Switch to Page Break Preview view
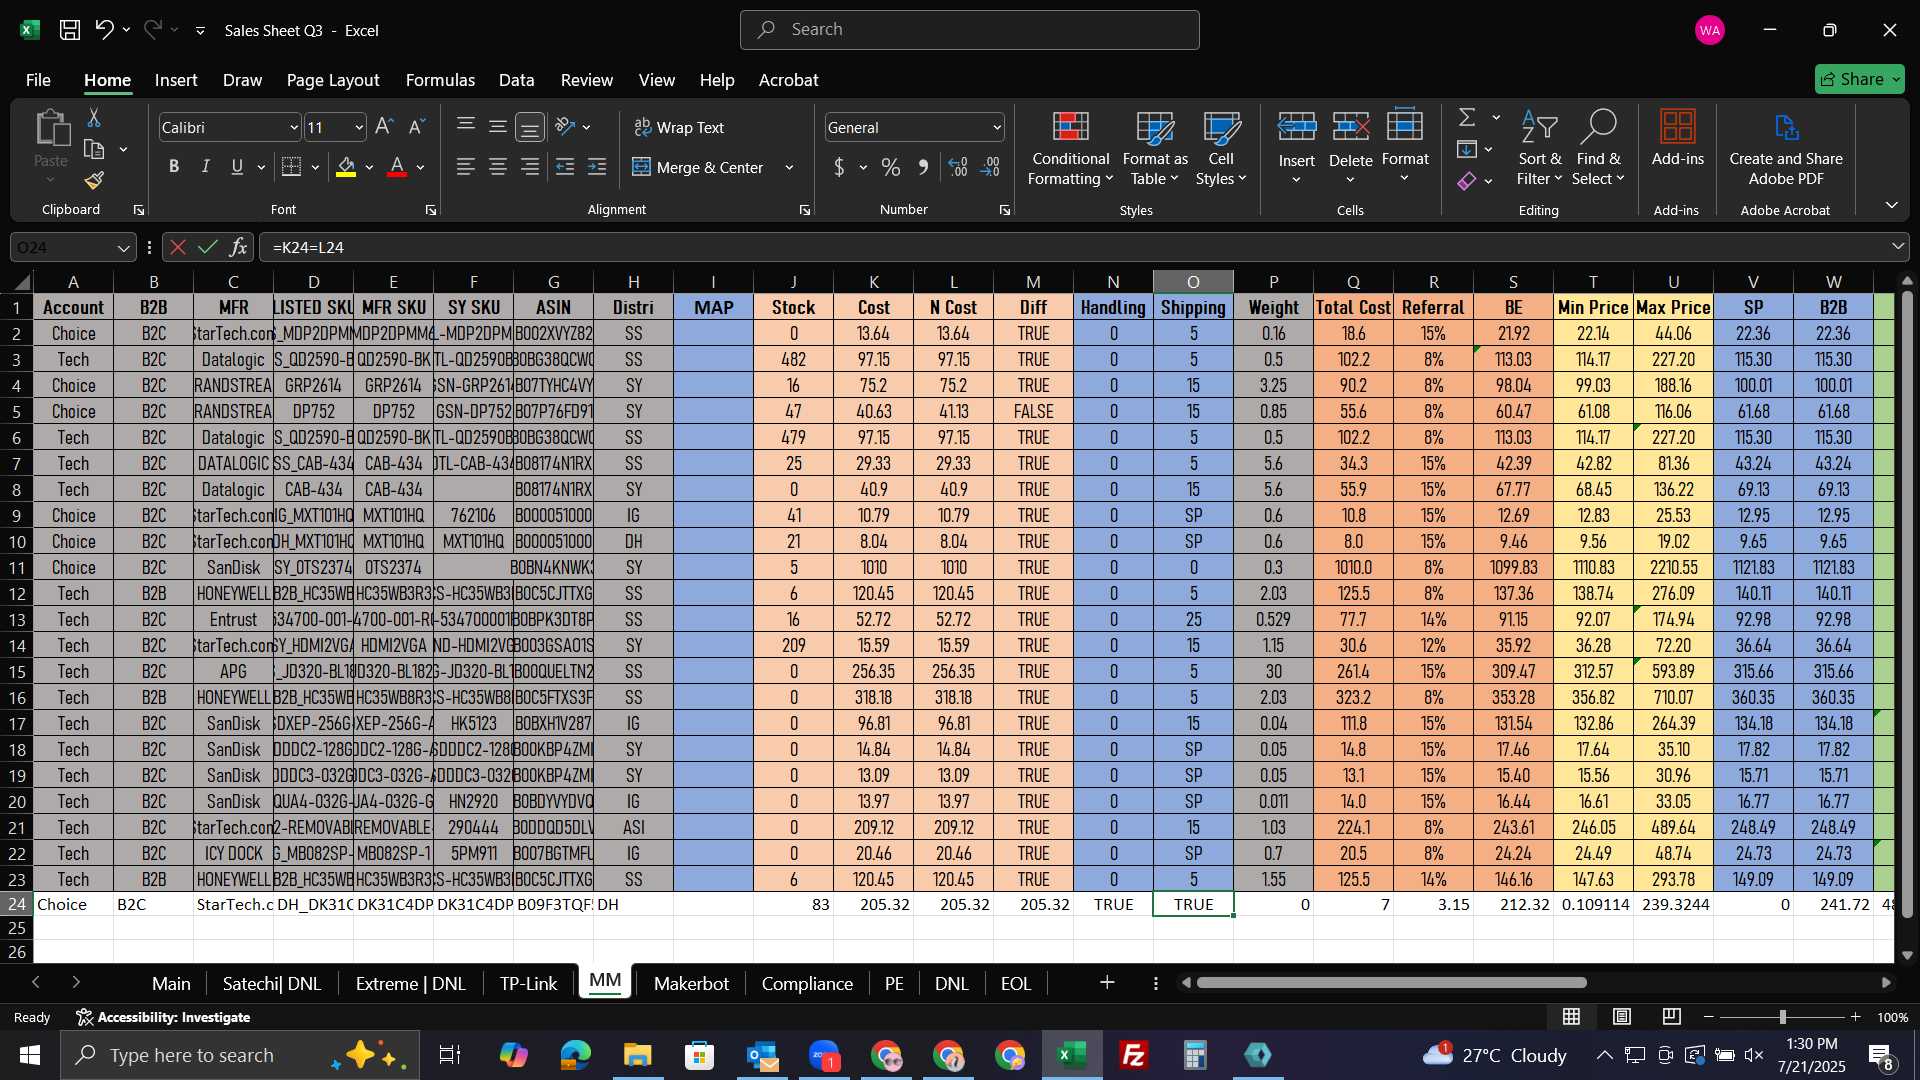Viewport: 1920px width, 1080px height. tap(1672, 1017)
